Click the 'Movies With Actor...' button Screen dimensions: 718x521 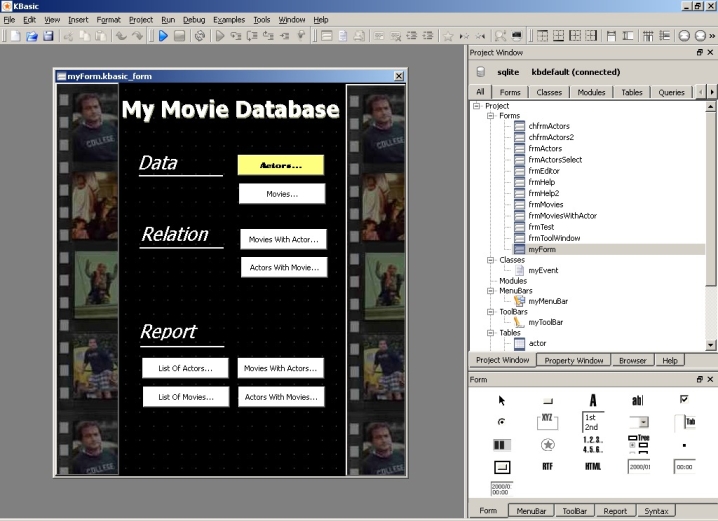pyautogui.click(x=283, y=240)
